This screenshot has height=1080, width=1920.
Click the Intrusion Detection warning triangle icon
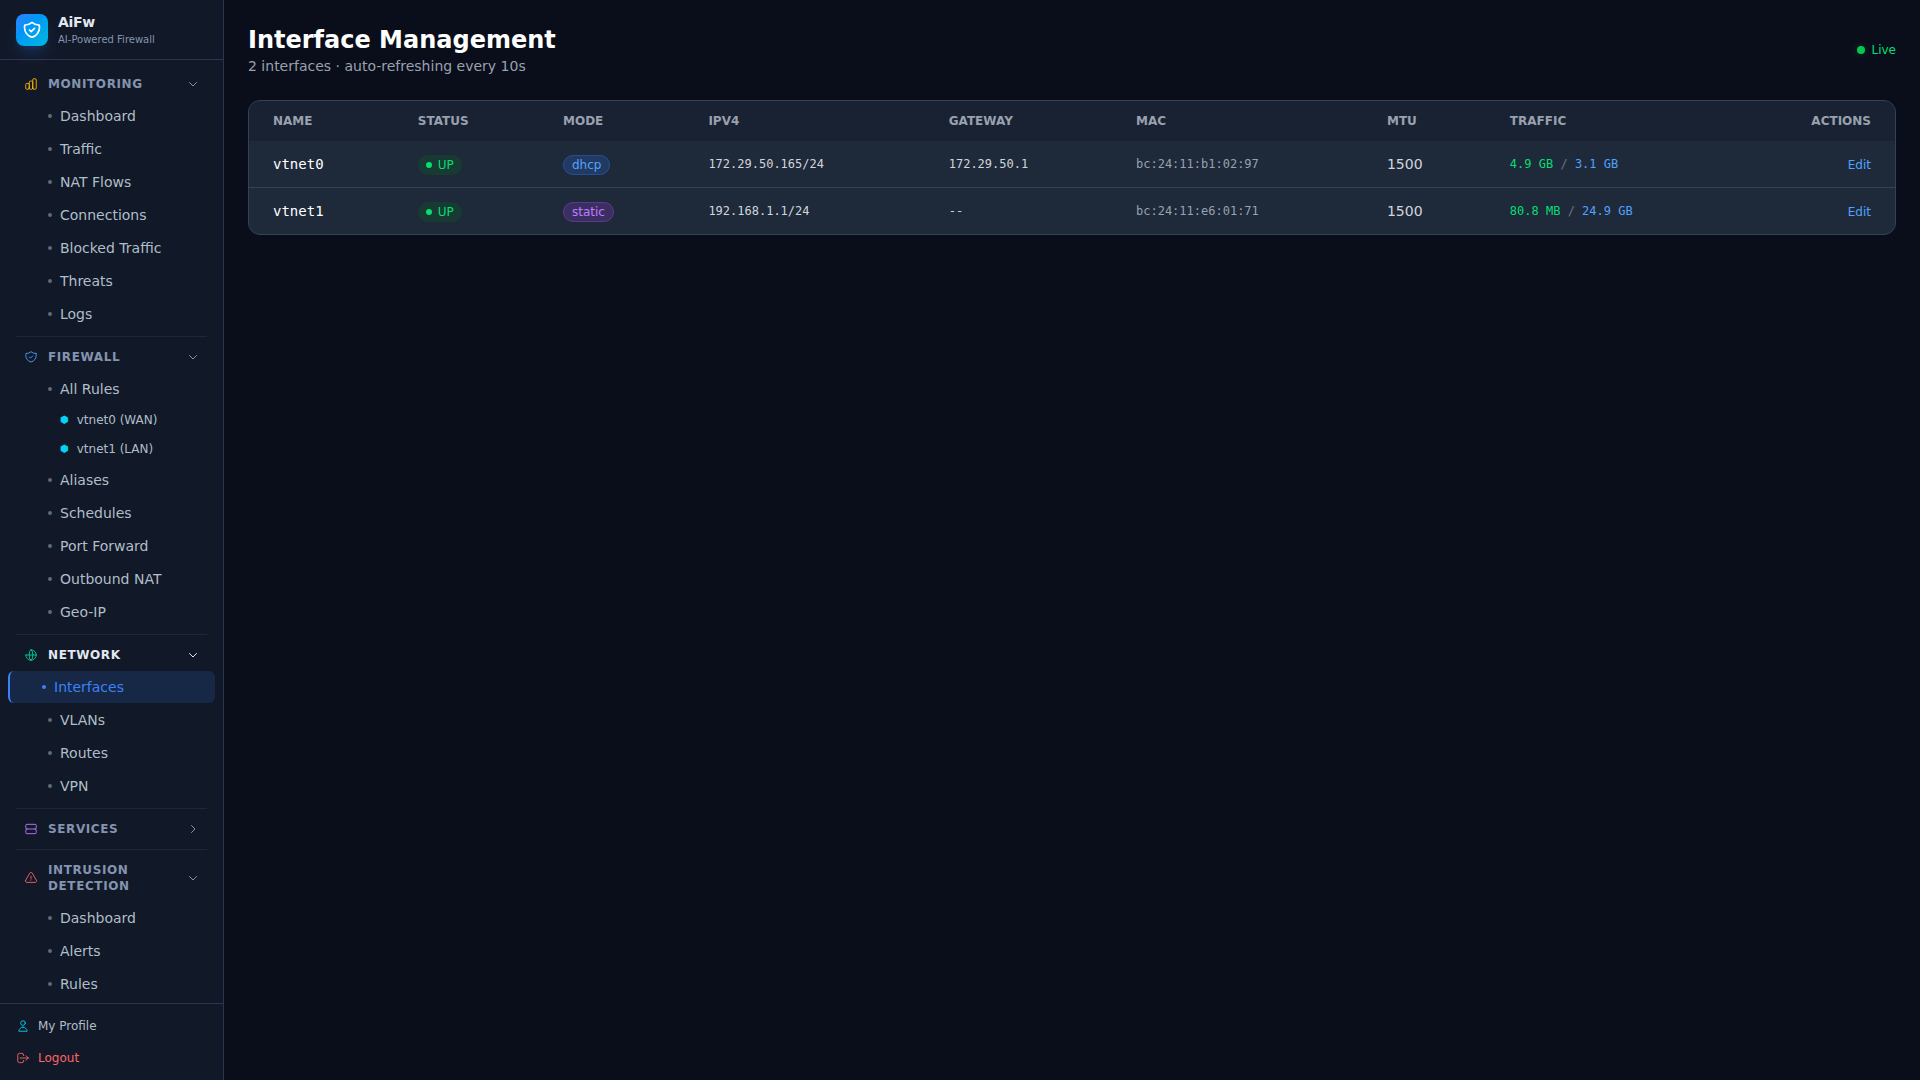click(31, 878)
